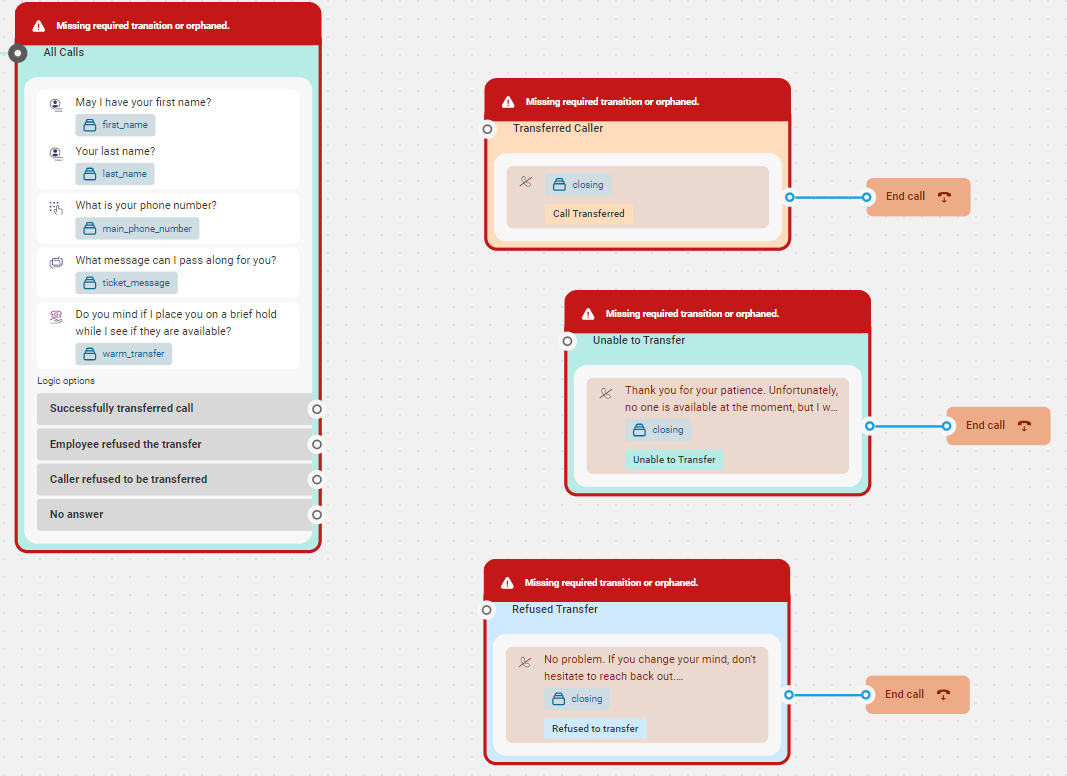
Task: Select the No answer logic option
Action: pos(174,515)
